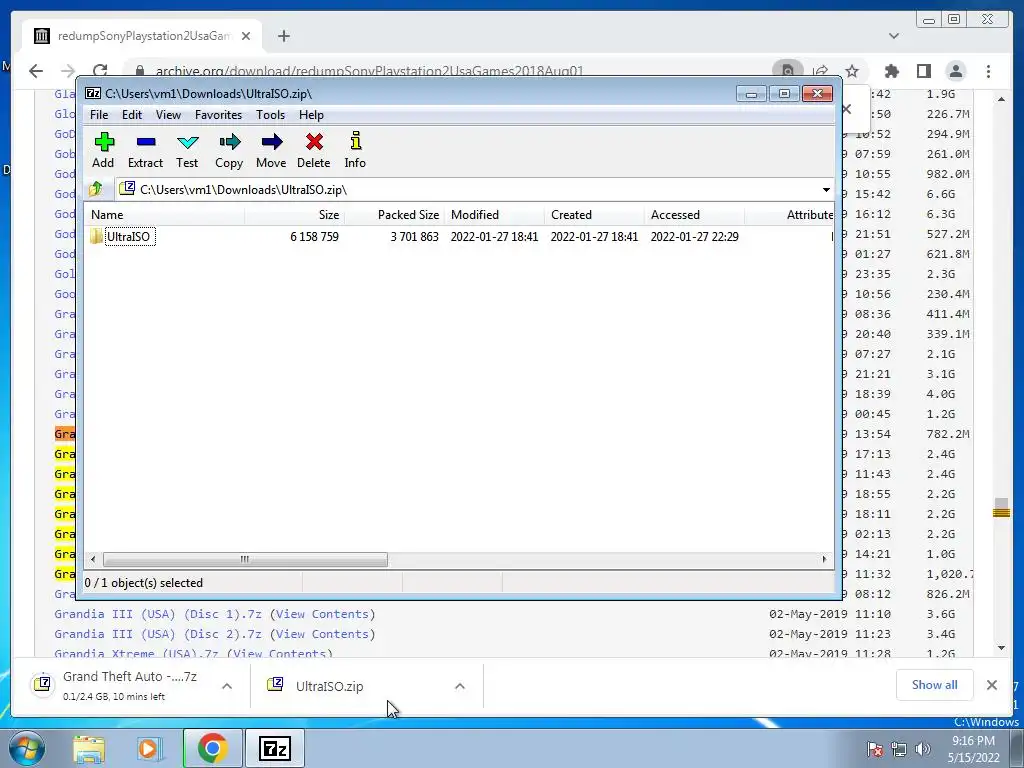This screenshot has width=1024, height=768.
Task: Switch to Chrome on the taskbar
Action: pyautogui.click(x=212, y=748)
